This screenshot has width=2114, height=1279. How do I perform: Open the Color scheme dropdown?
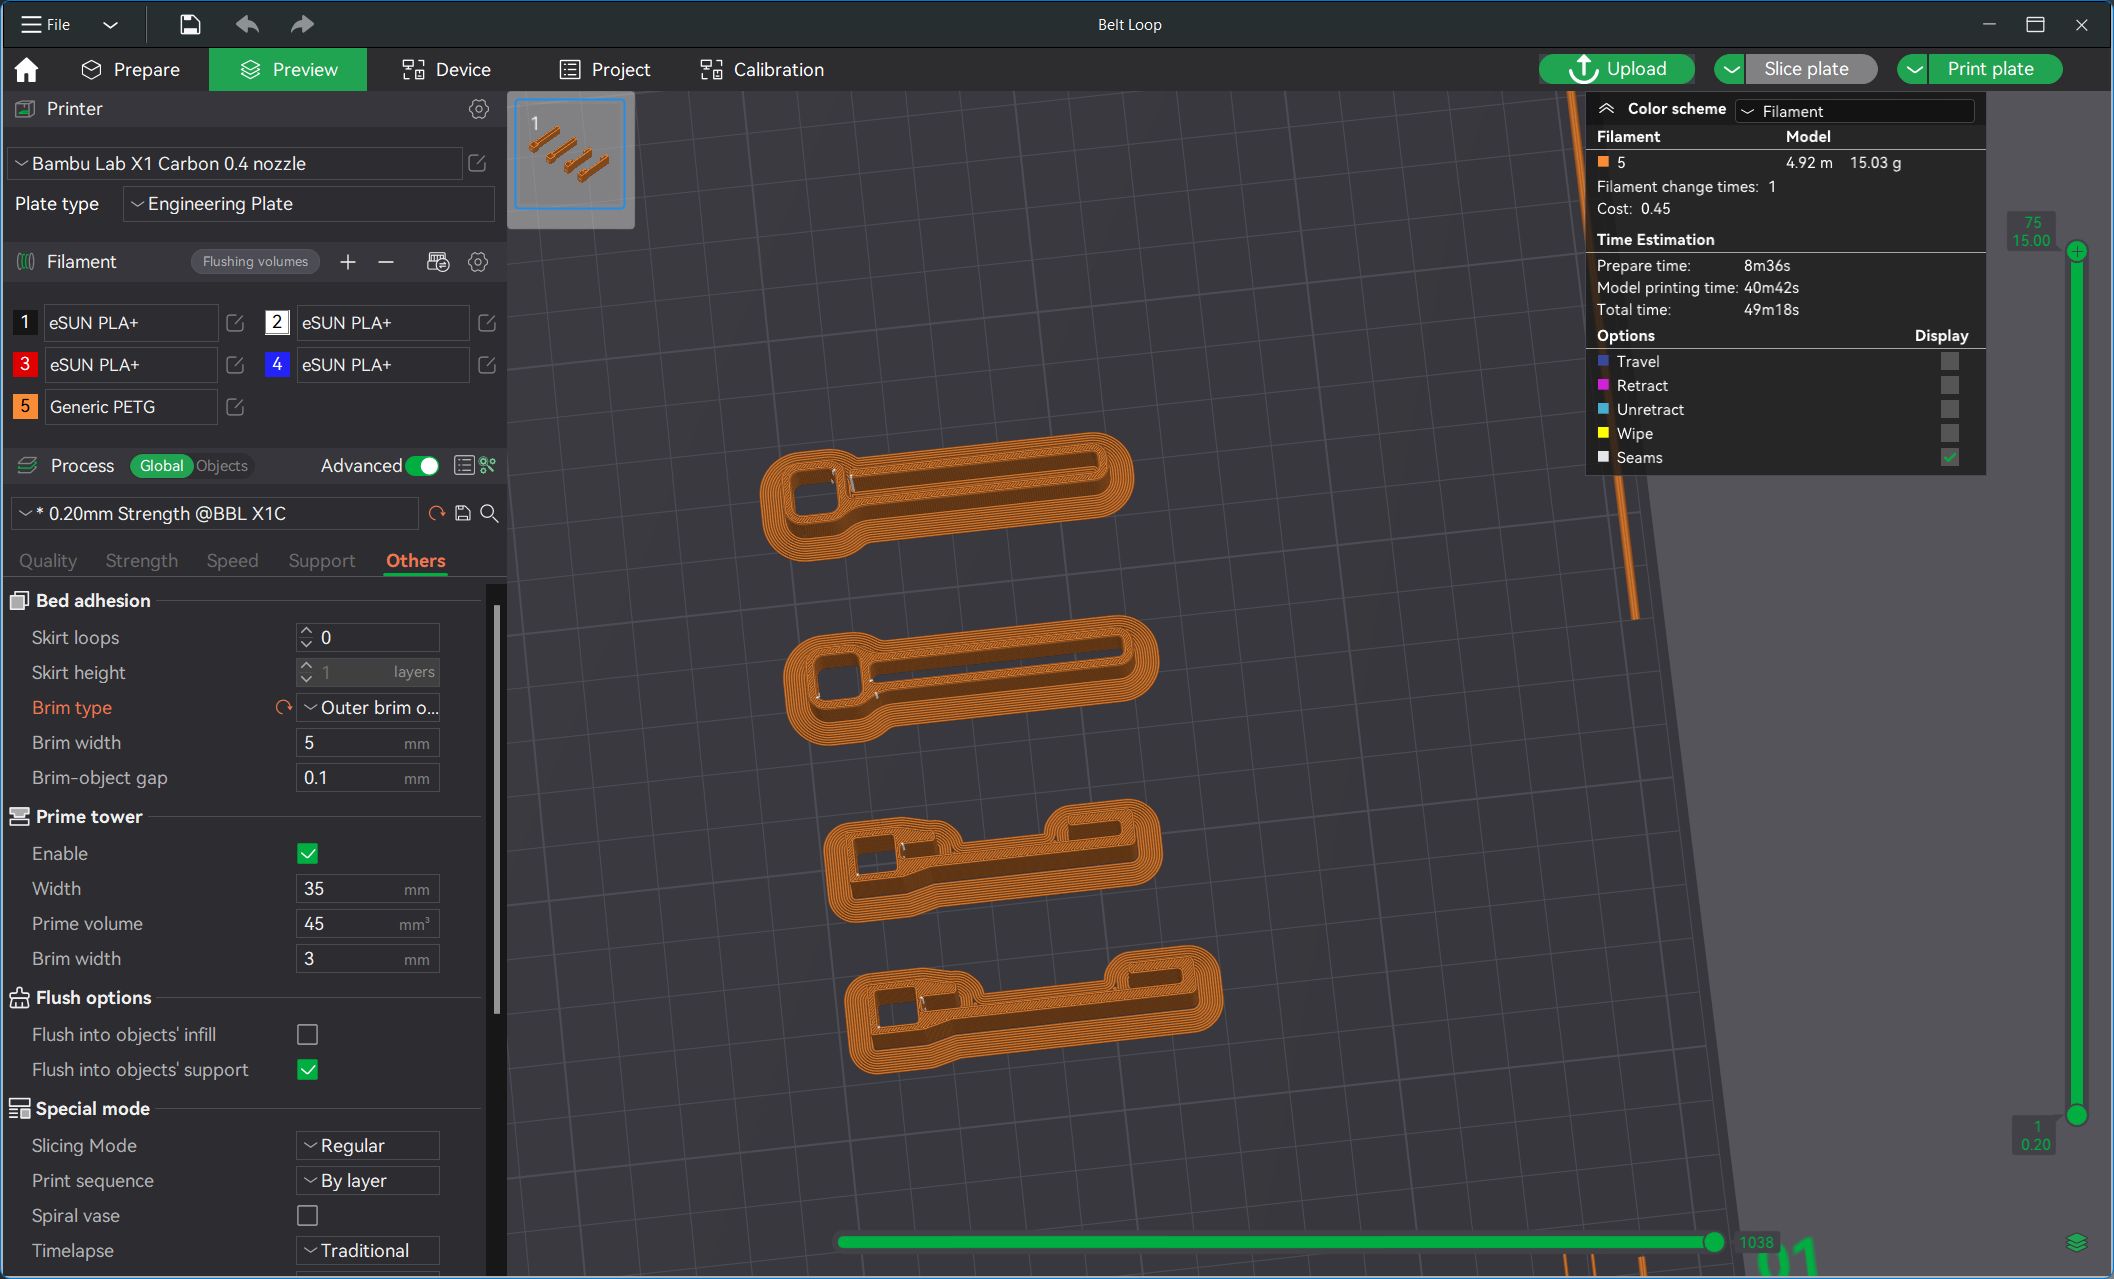tap(1855, 111)
